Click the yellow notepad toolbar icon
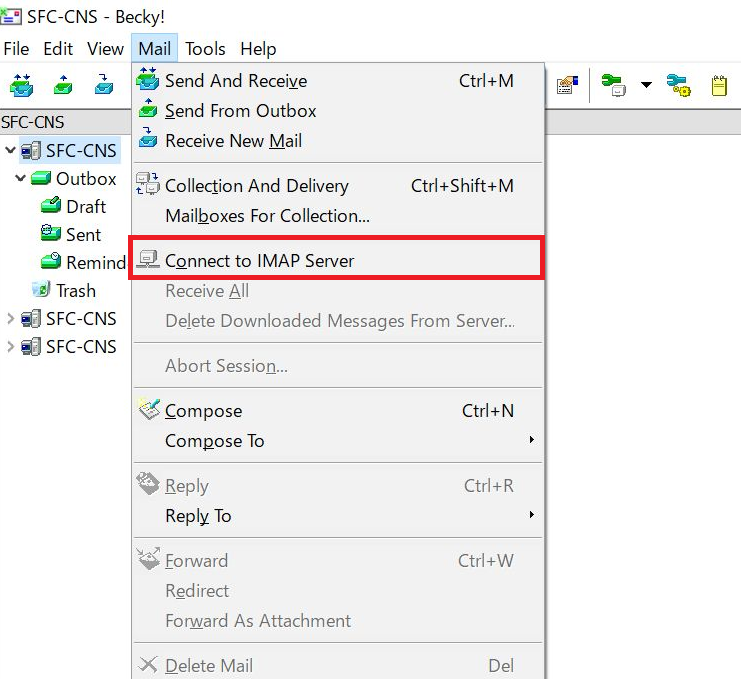741x679 pixels. tap(719, 86)
